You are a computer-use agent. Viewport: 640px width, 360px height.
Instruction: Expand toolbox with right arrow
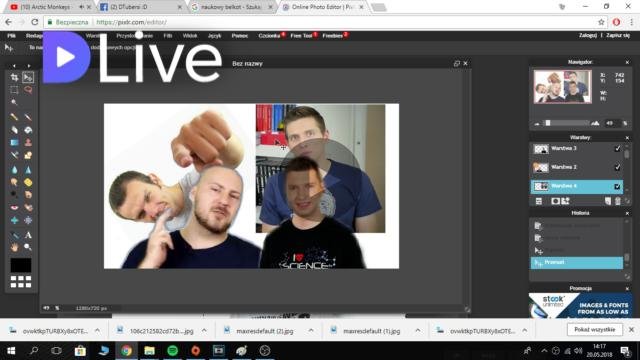pos(29,65)
